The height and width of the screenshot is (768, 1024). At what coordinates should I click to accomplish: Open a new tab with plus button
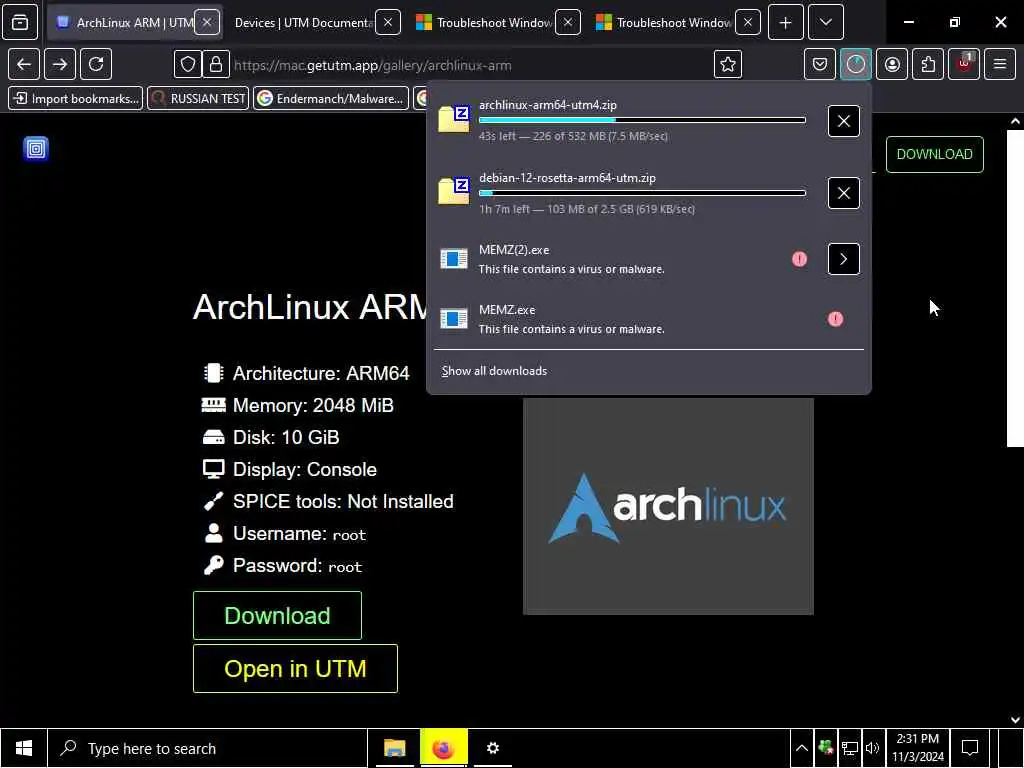coord(786,23)
